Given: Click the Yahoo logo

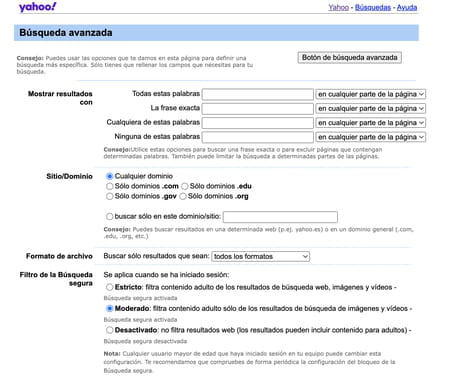Looking at the screenshot, I should (38, 7).
